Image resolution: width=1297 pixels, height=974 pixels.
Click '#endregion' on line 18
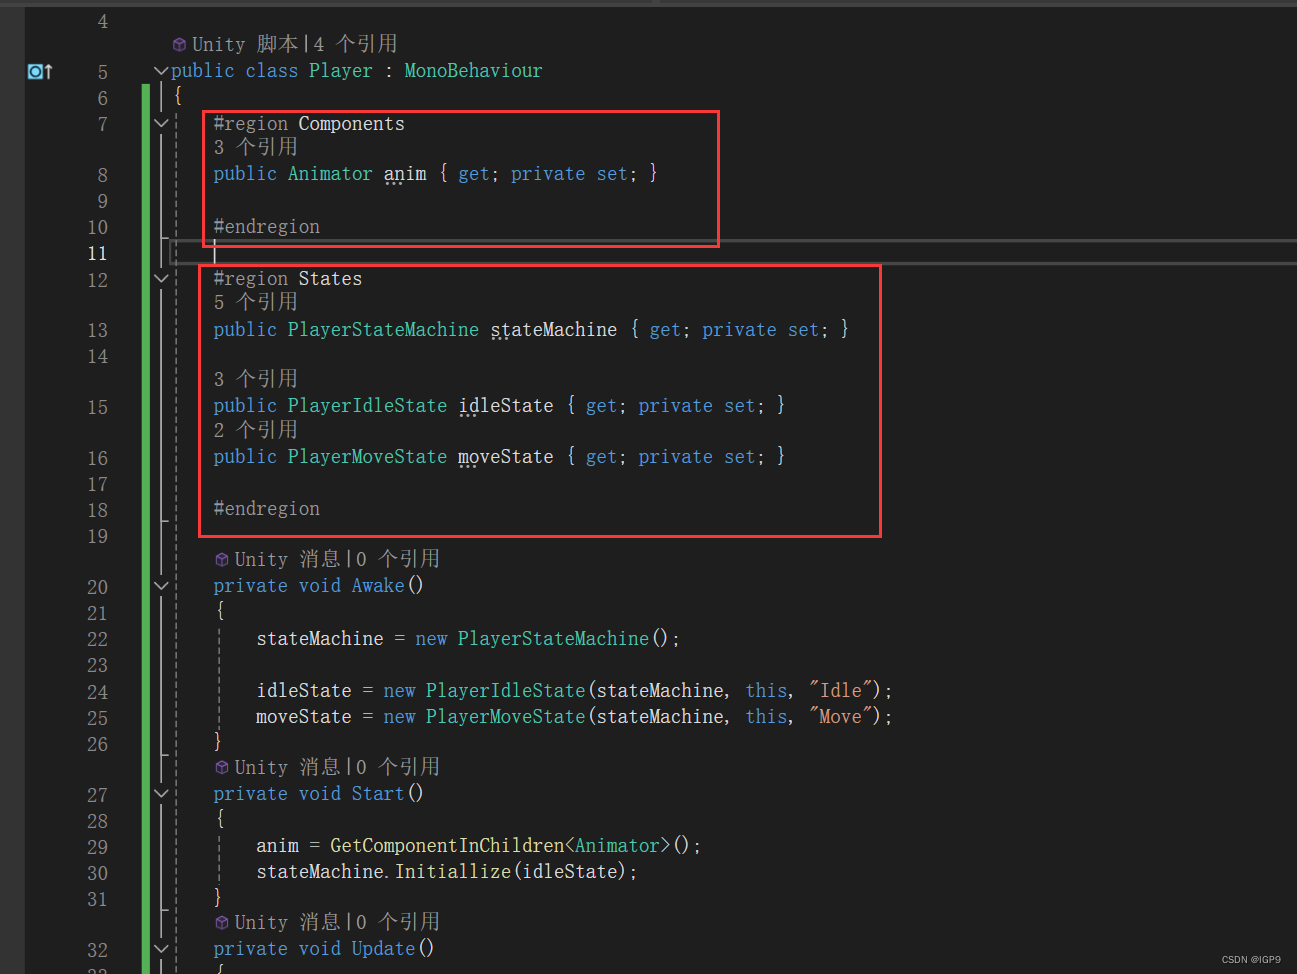266,509
